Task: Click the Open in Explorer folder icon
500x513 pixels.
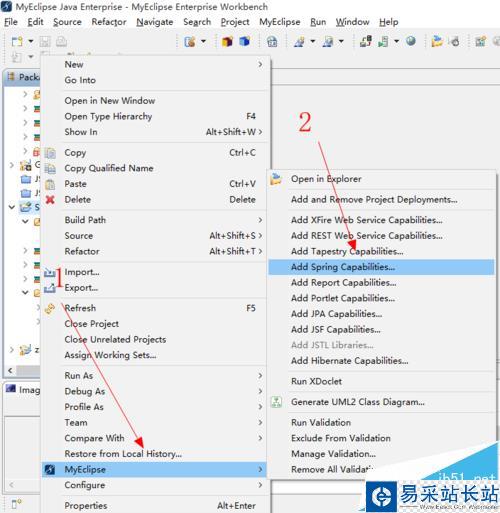Action: point(276,179)
